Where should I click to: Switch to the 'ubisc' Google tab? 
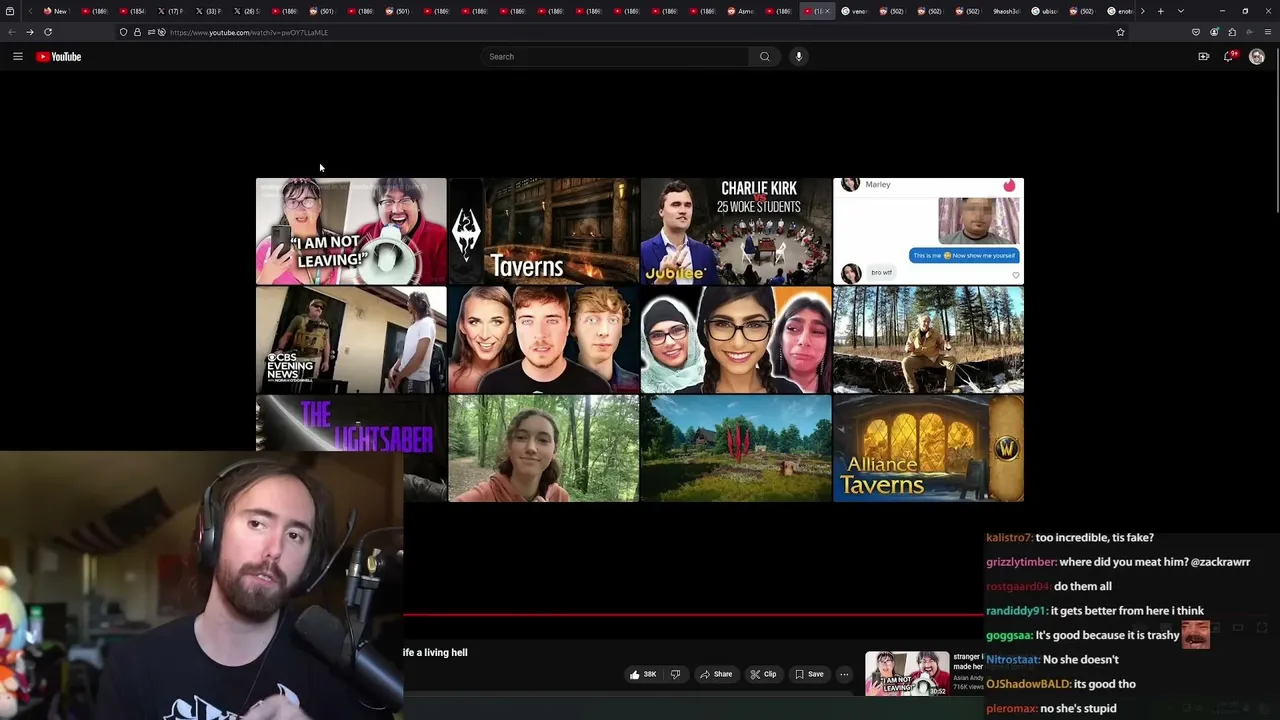click(1044, 11)
